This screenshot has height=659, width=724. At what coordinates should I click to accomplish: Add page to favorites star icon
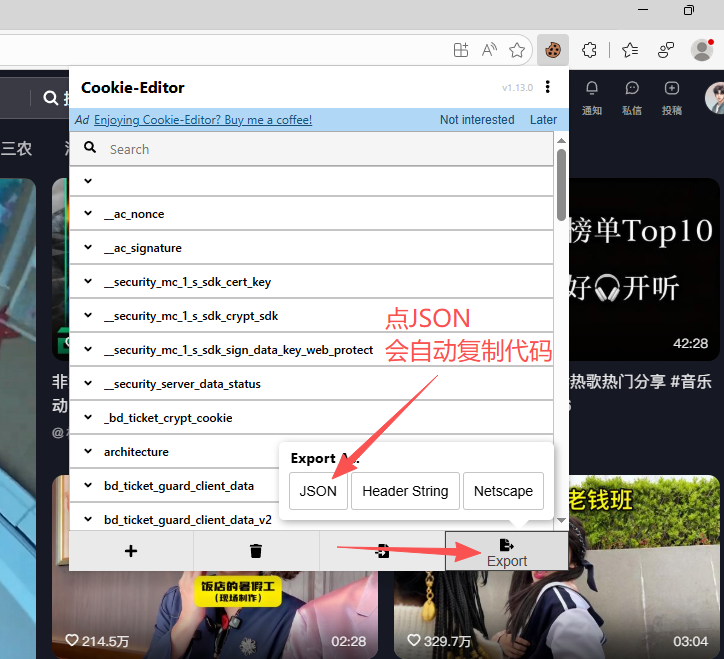517,49
